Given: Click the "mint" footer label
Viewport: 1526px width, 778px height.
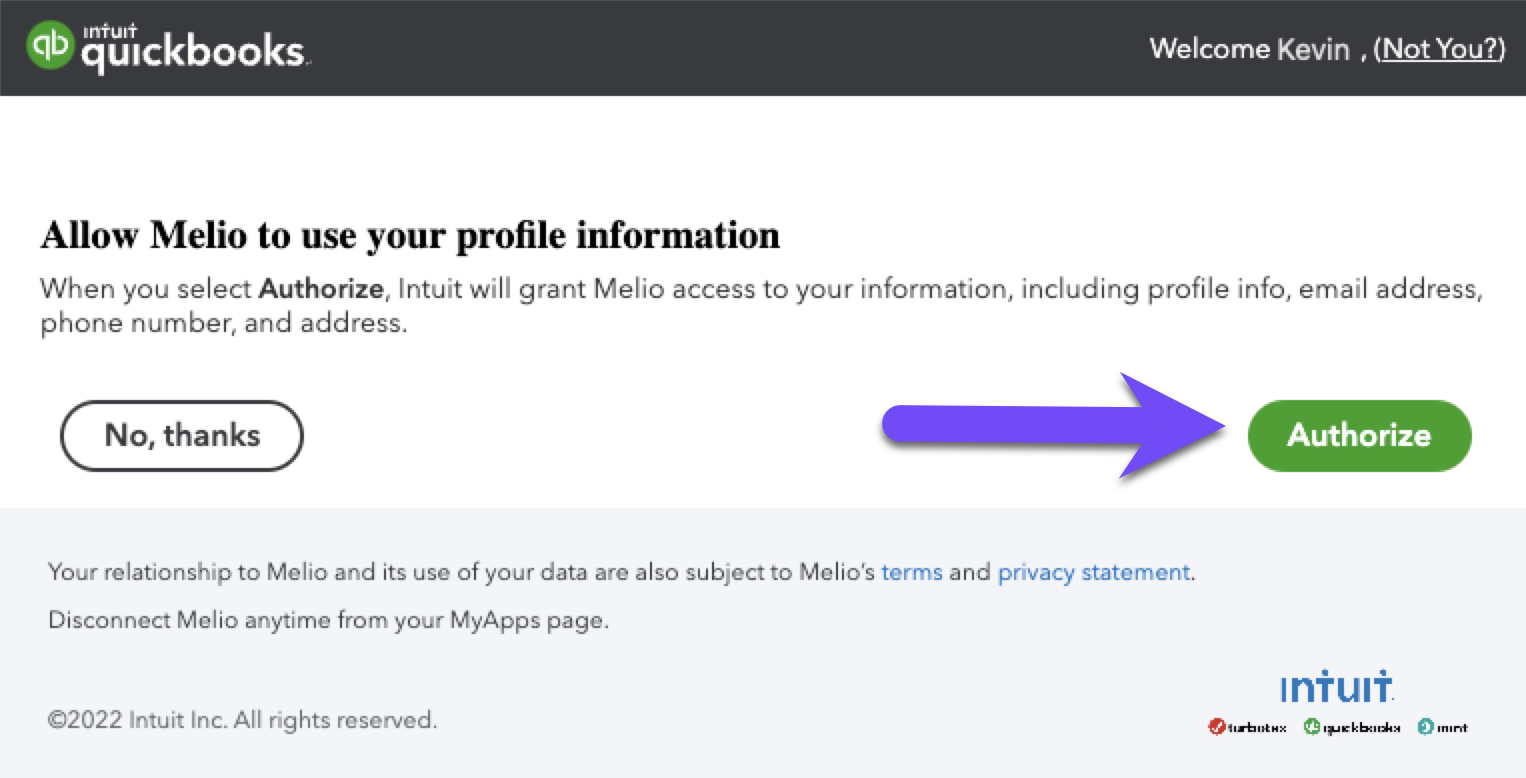Looking at the screenshot, I should (1453, 728).
